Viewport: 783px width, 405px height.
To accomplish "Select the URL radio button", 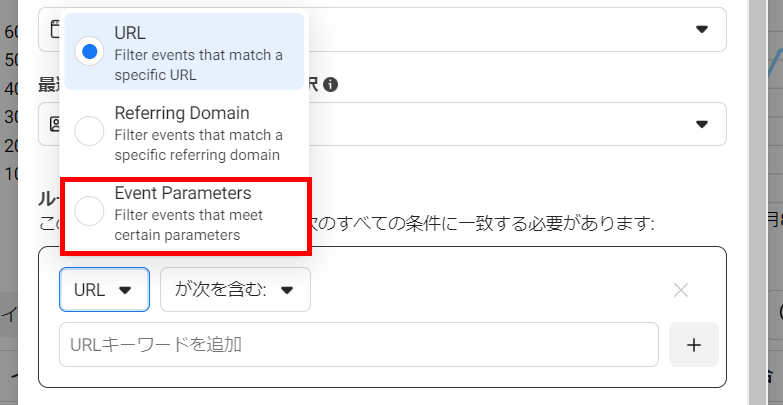I will tap(90, 52).
